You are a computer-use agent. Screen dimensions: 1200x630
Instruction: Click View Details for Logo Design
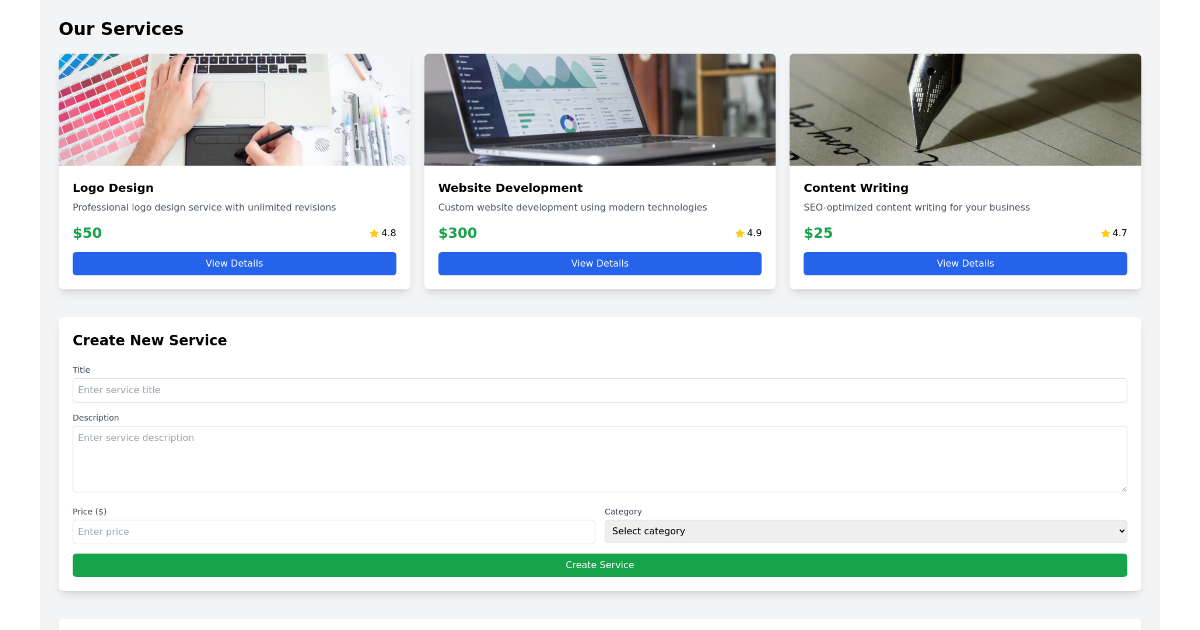click(x=234, y=263)
